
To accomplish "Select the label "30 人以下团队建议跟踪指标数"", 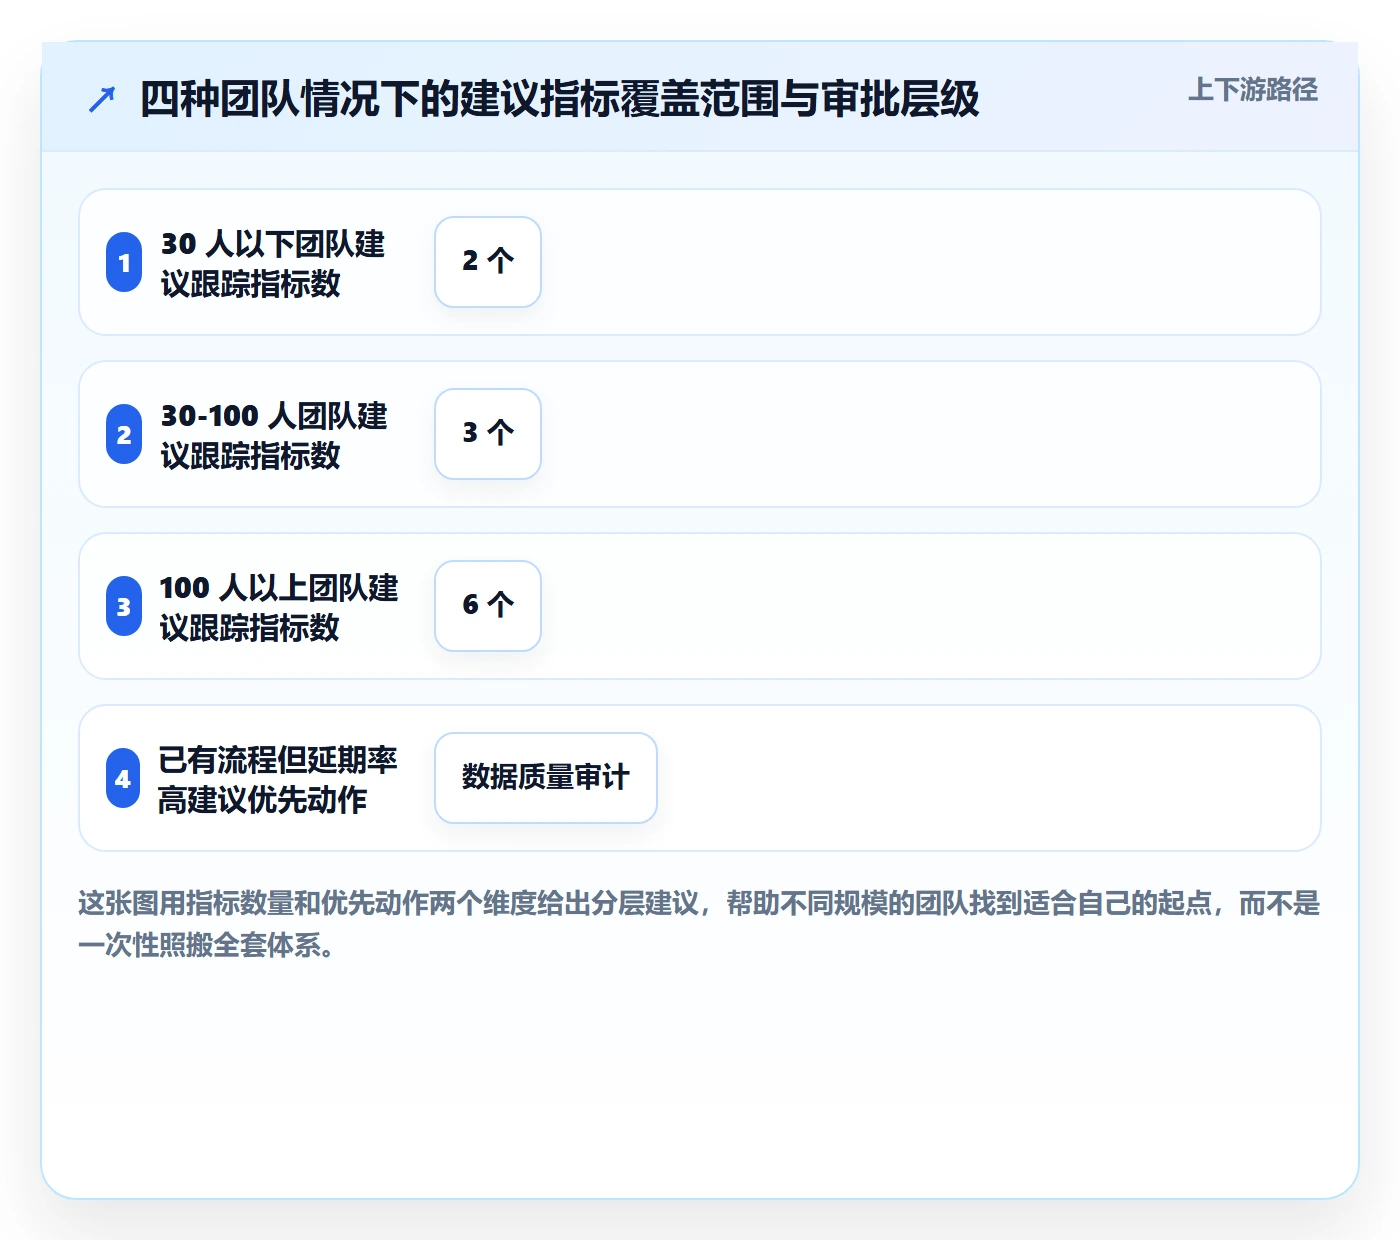I will [273, 263].
